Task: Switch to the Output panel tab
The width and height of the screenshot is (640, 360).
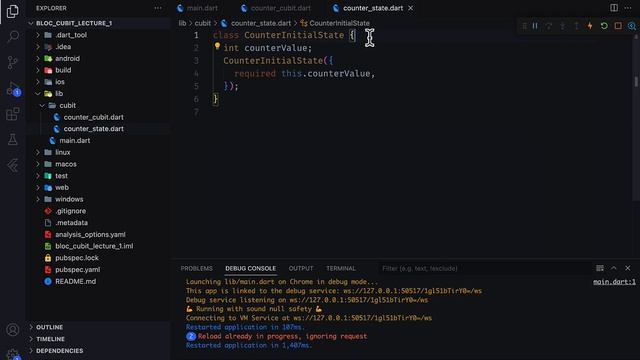Action: (301, 269)
